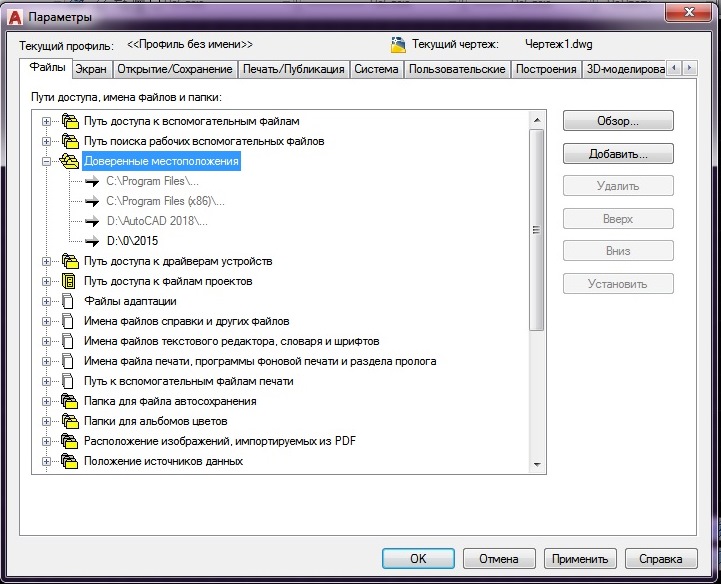Click folder icon beside Доверенные местоположения
721x584 pixels.
[x=69, y=161]
